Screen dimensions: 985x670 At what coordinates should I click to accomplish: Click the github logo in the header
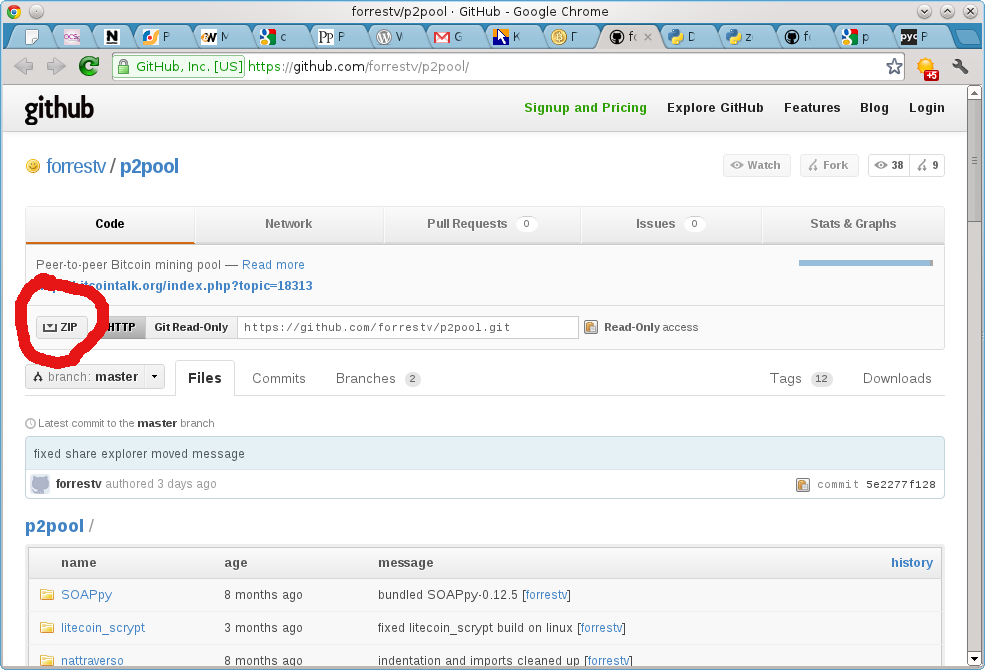tap(59, 109)
